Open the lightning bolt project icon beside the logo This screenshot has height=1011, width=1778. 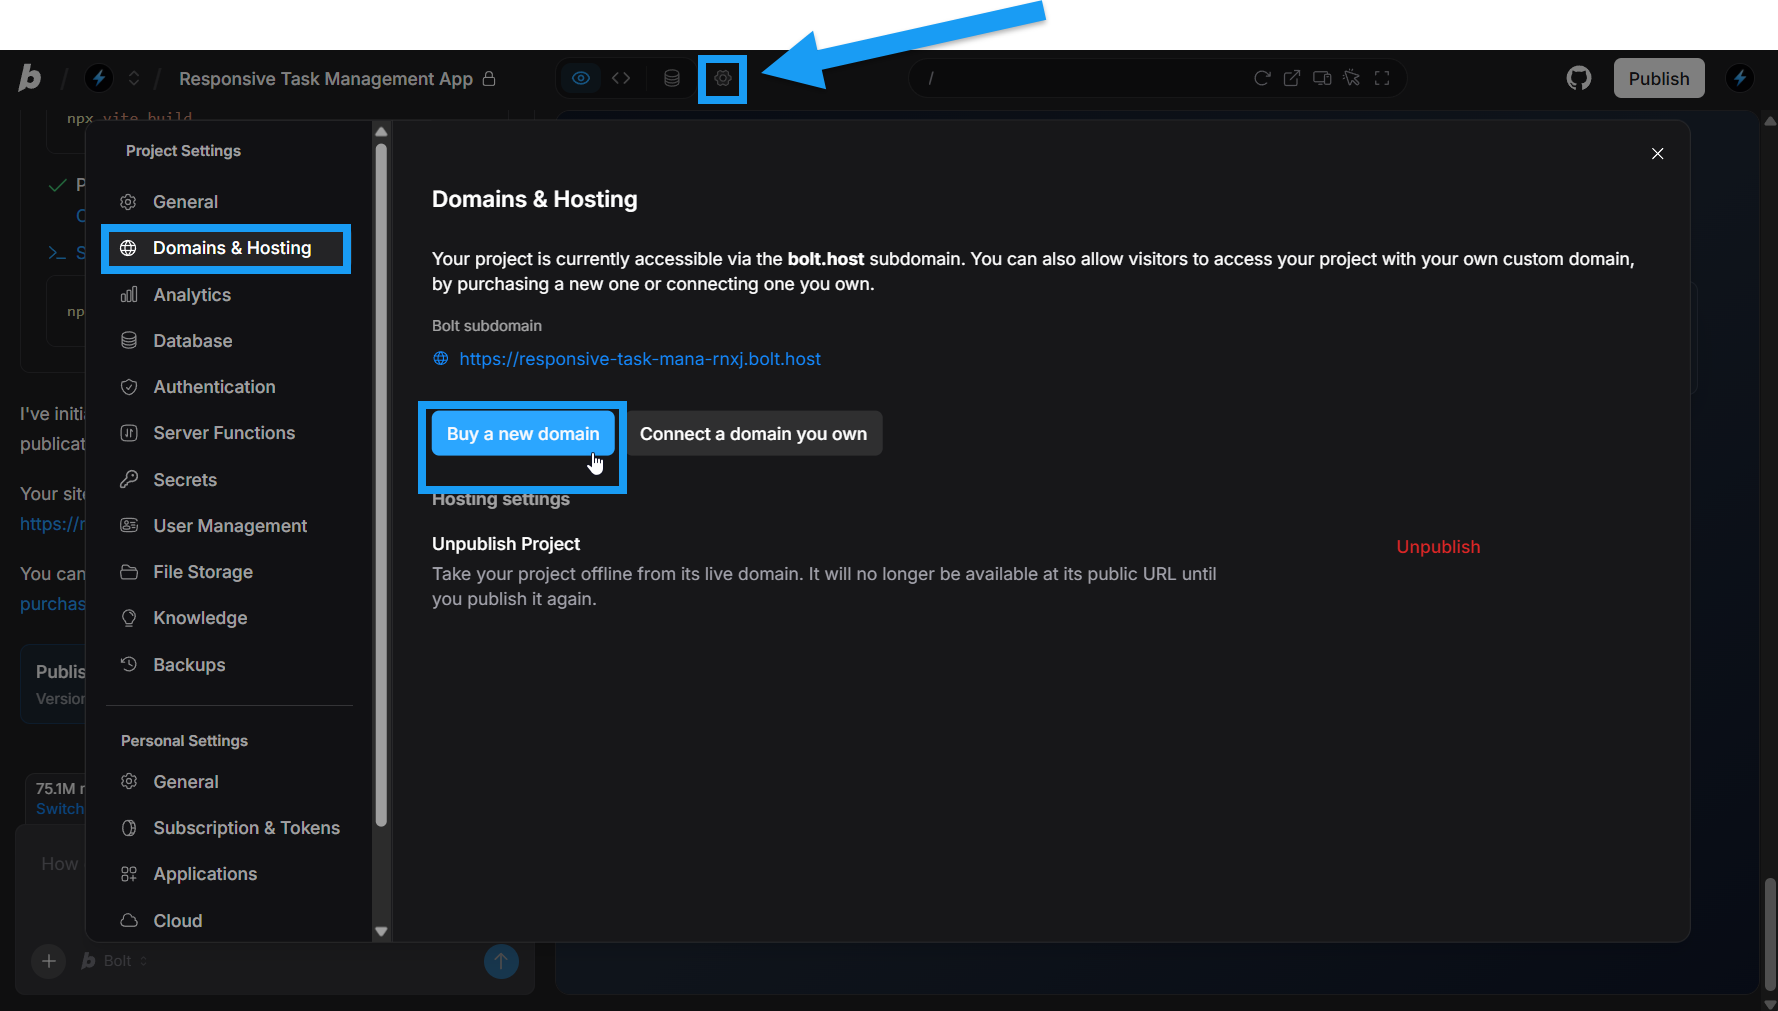(98, 78)
